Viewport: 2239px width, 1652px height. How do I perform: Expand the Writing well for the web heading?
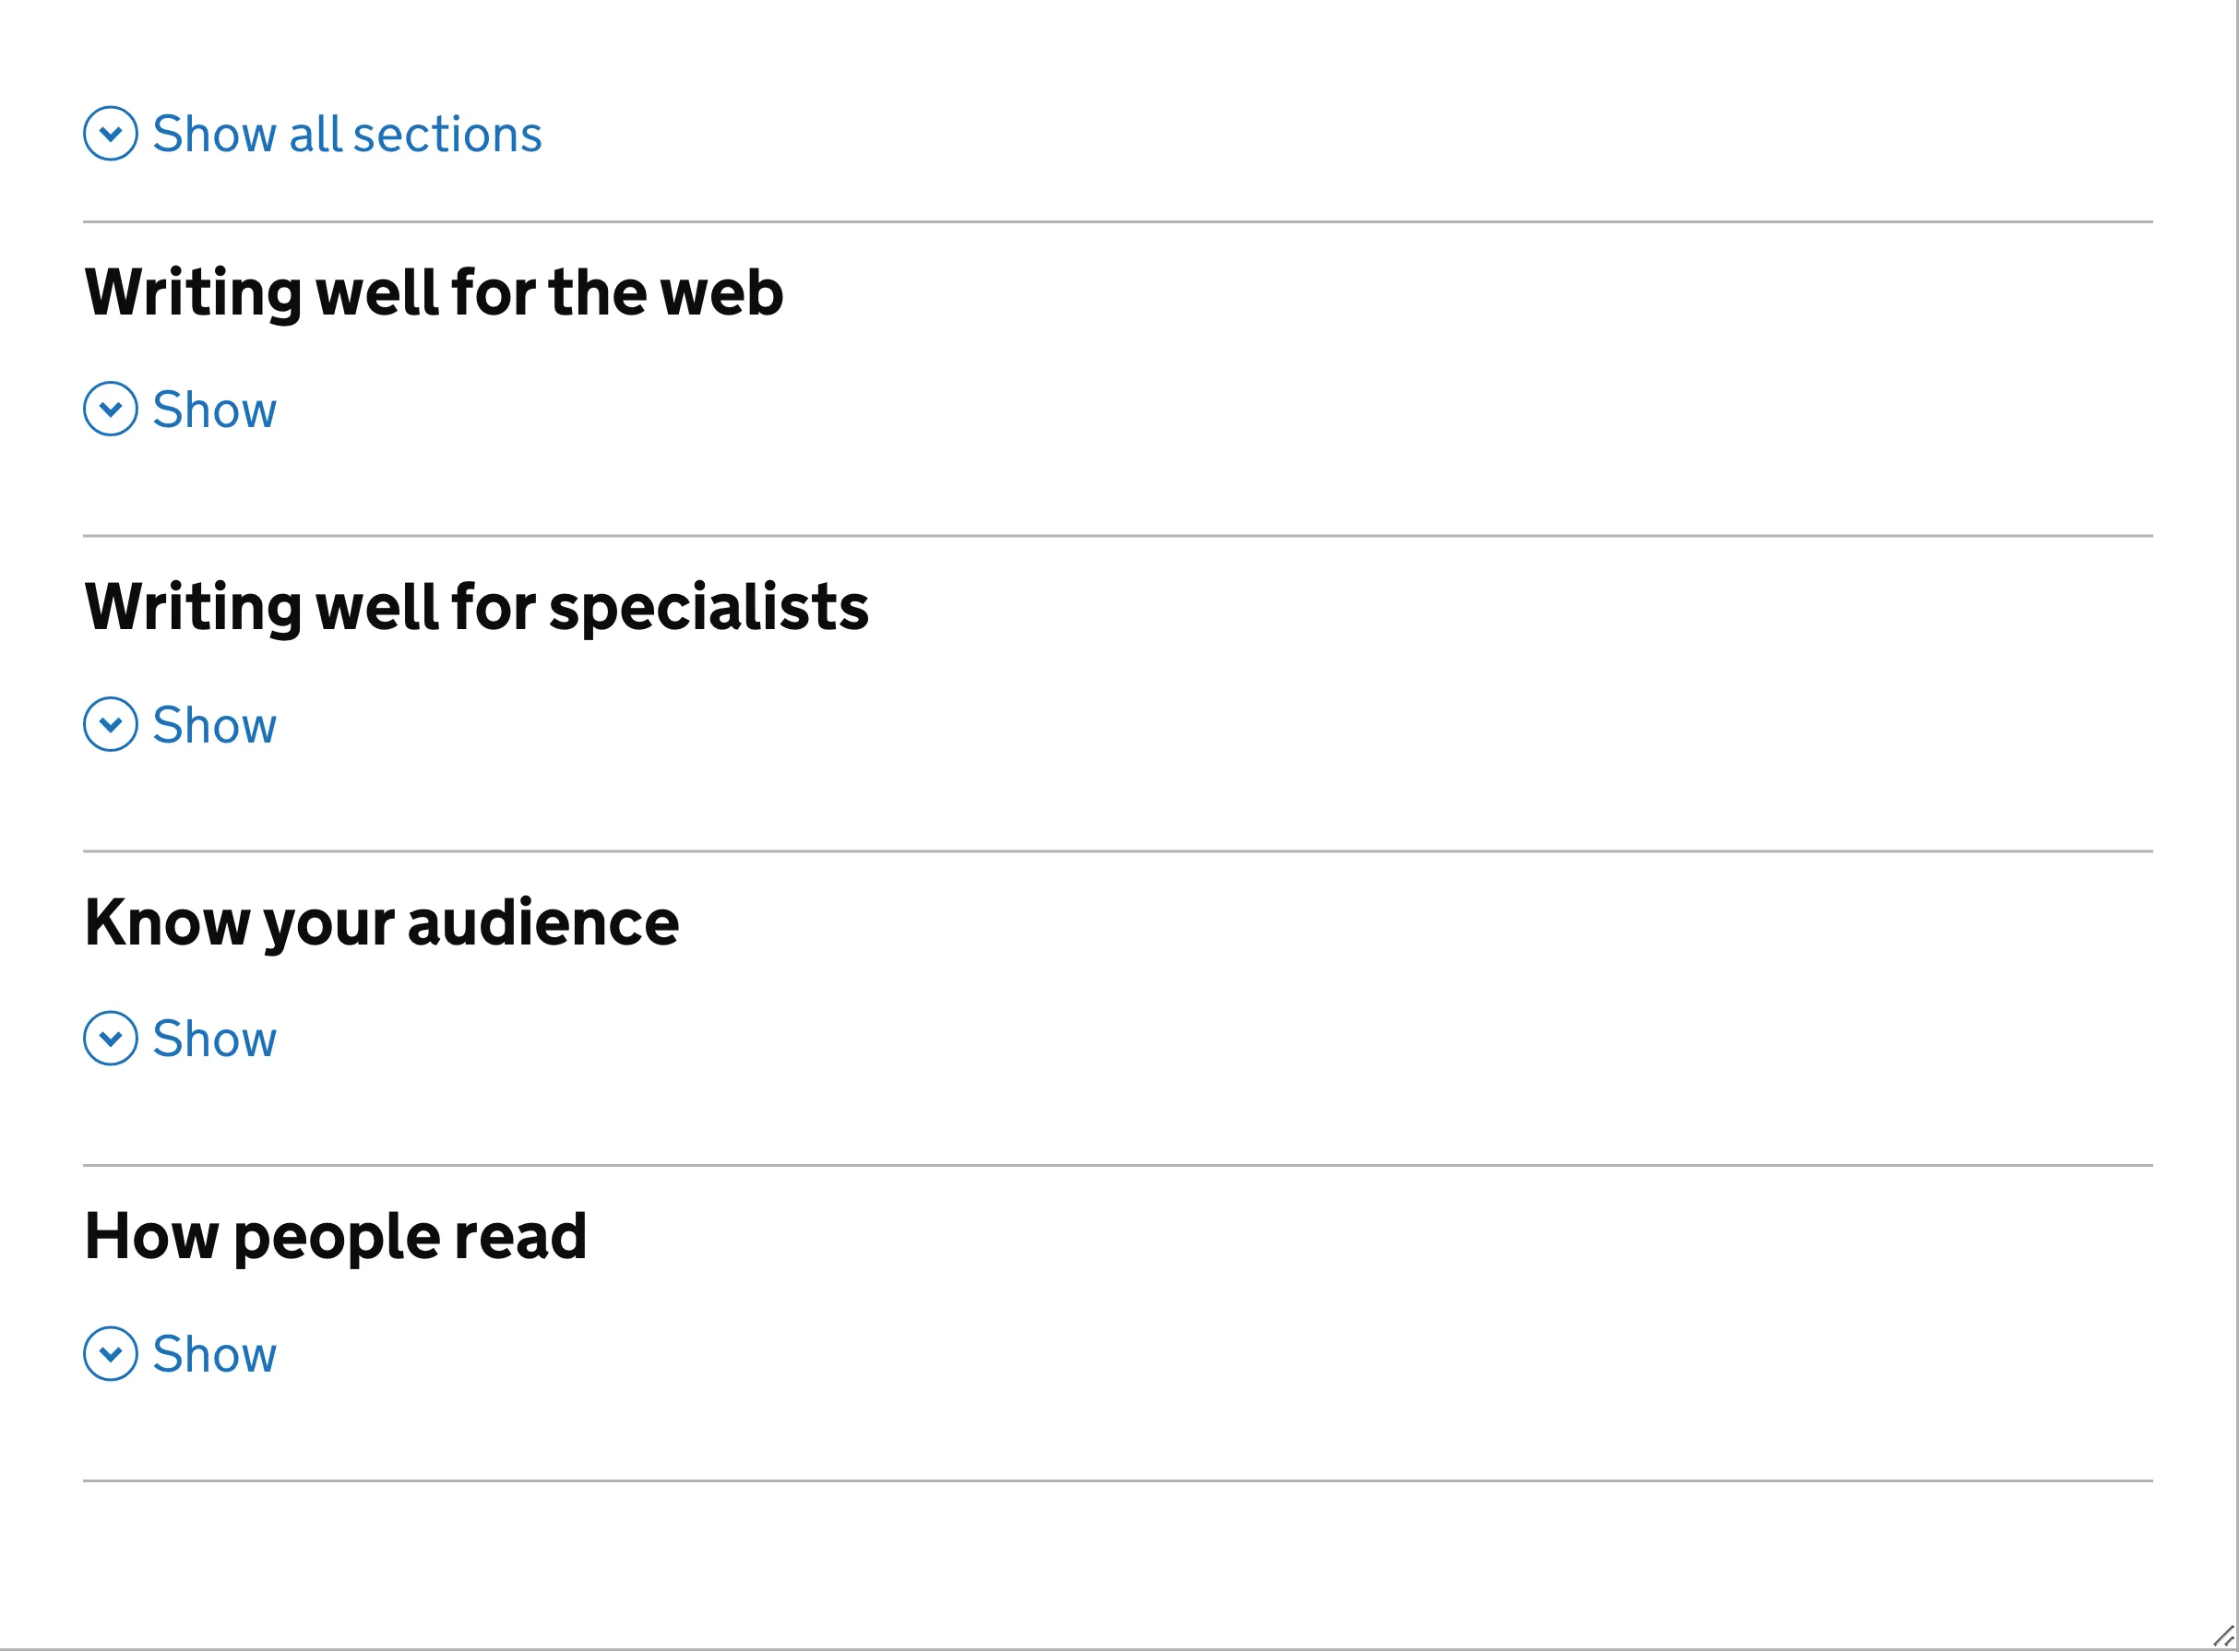(433, 292)
